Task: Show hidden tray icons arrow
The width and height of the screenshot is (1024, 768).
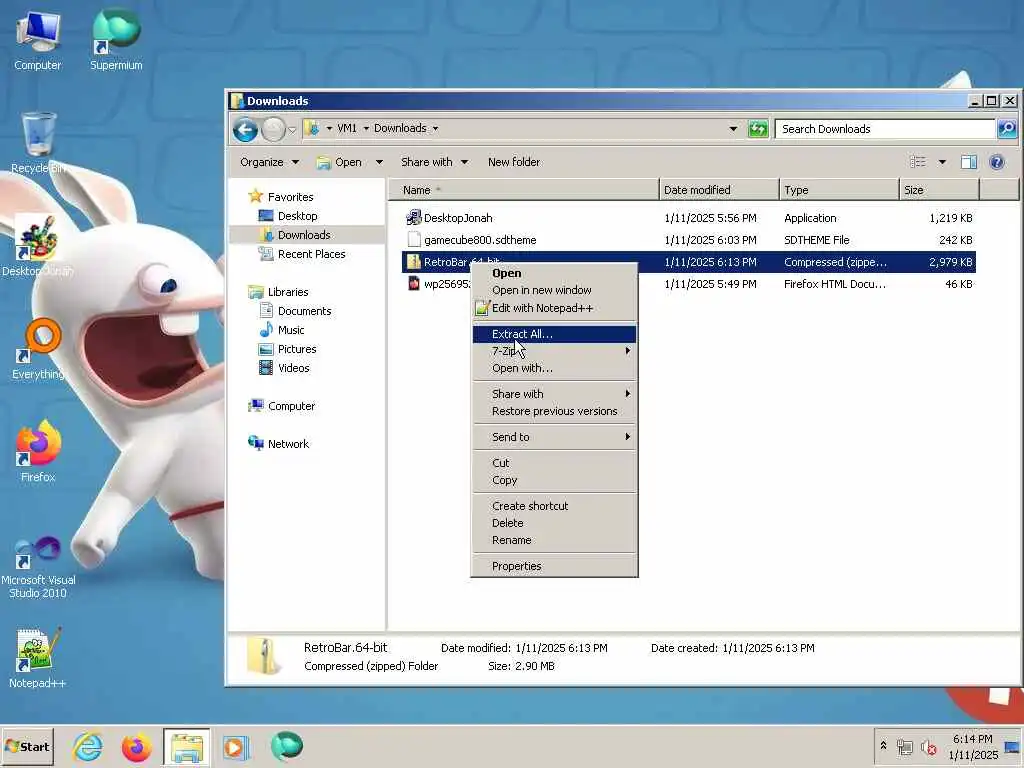Action: 883,746
